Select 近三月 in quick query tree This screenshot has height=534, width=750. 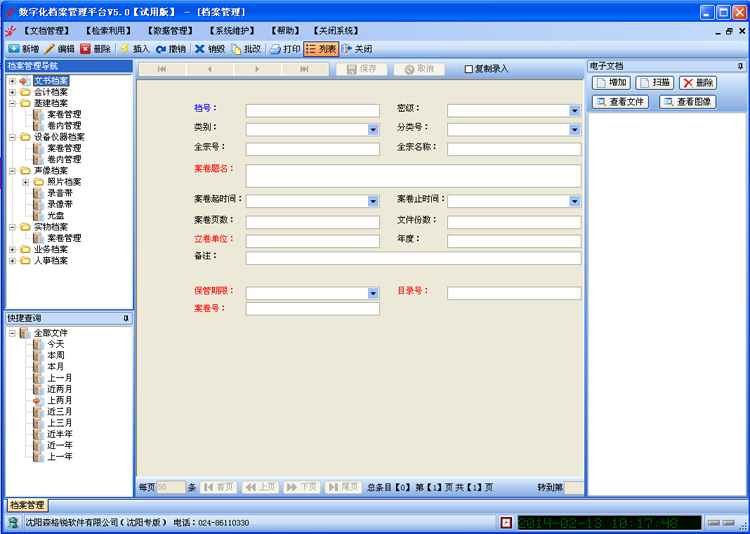point(59,411)
